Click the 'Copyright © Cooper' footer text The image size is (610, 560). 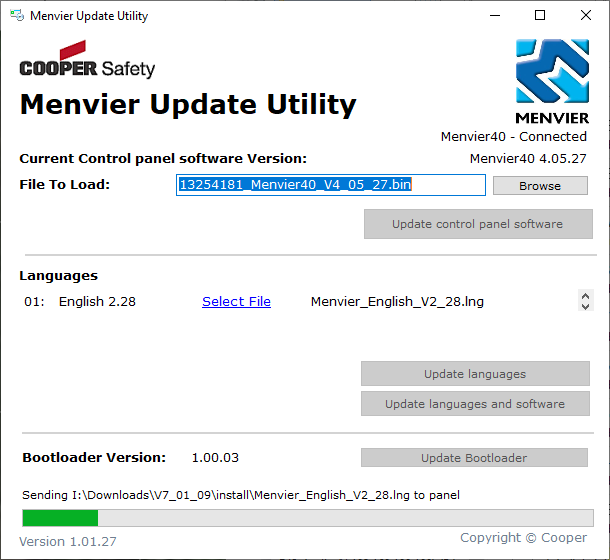tap(523, 537)
